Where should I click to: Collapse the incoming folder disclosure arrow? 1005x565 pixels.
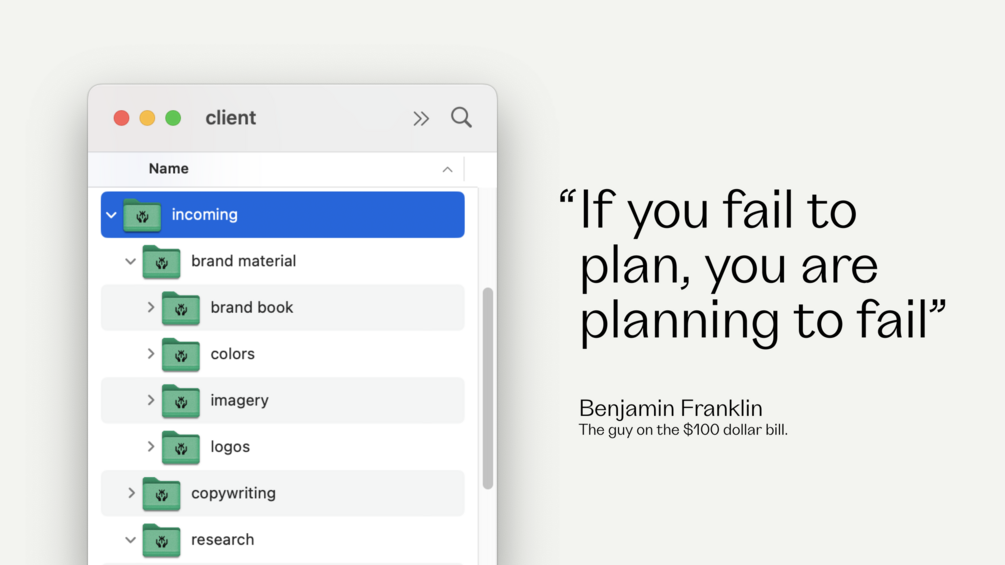[x=112, y=215]
